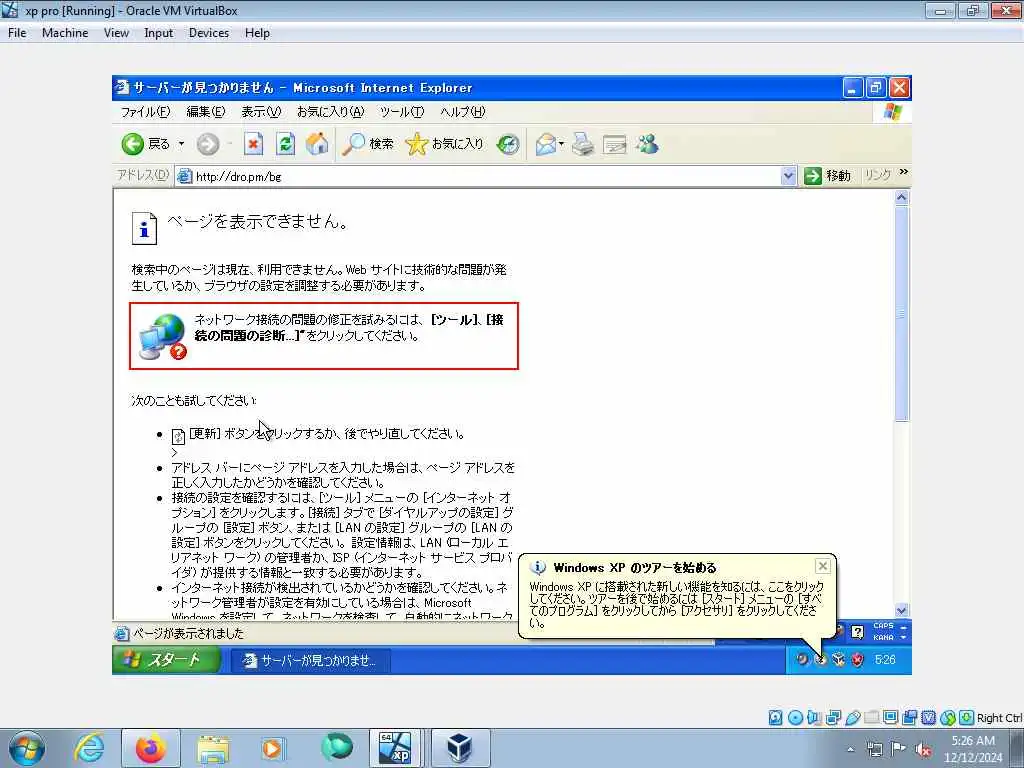Stop page loading with the red X icon
Screen dimensions: 1024x768
click(253, 144)
